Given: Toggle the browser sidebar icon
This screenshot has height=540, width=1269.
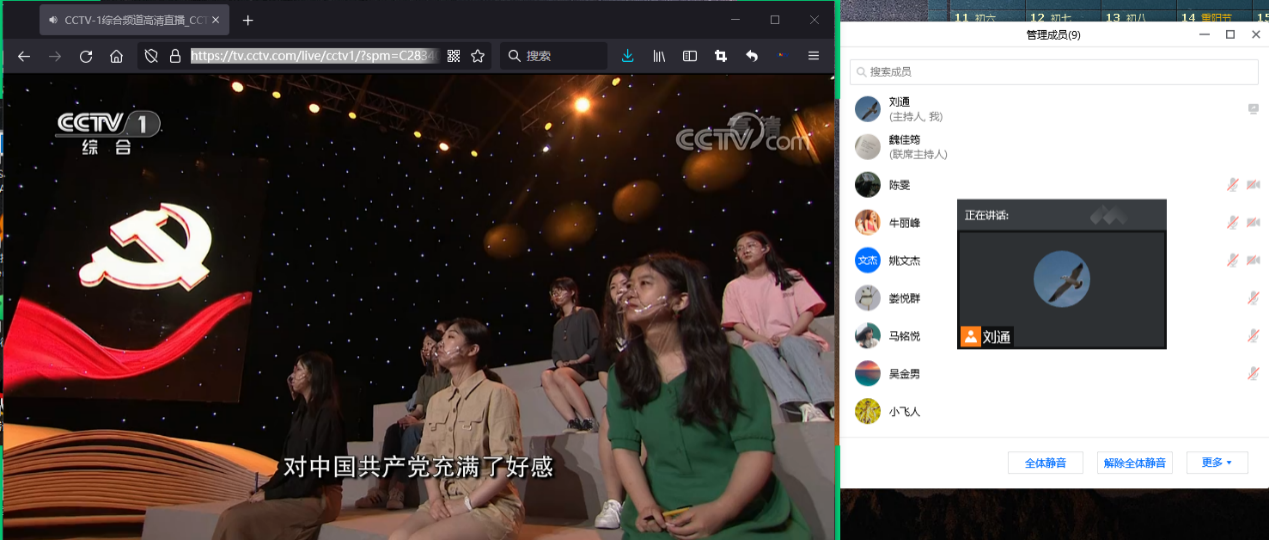Looking at the screenshot, I should [690, 56].
